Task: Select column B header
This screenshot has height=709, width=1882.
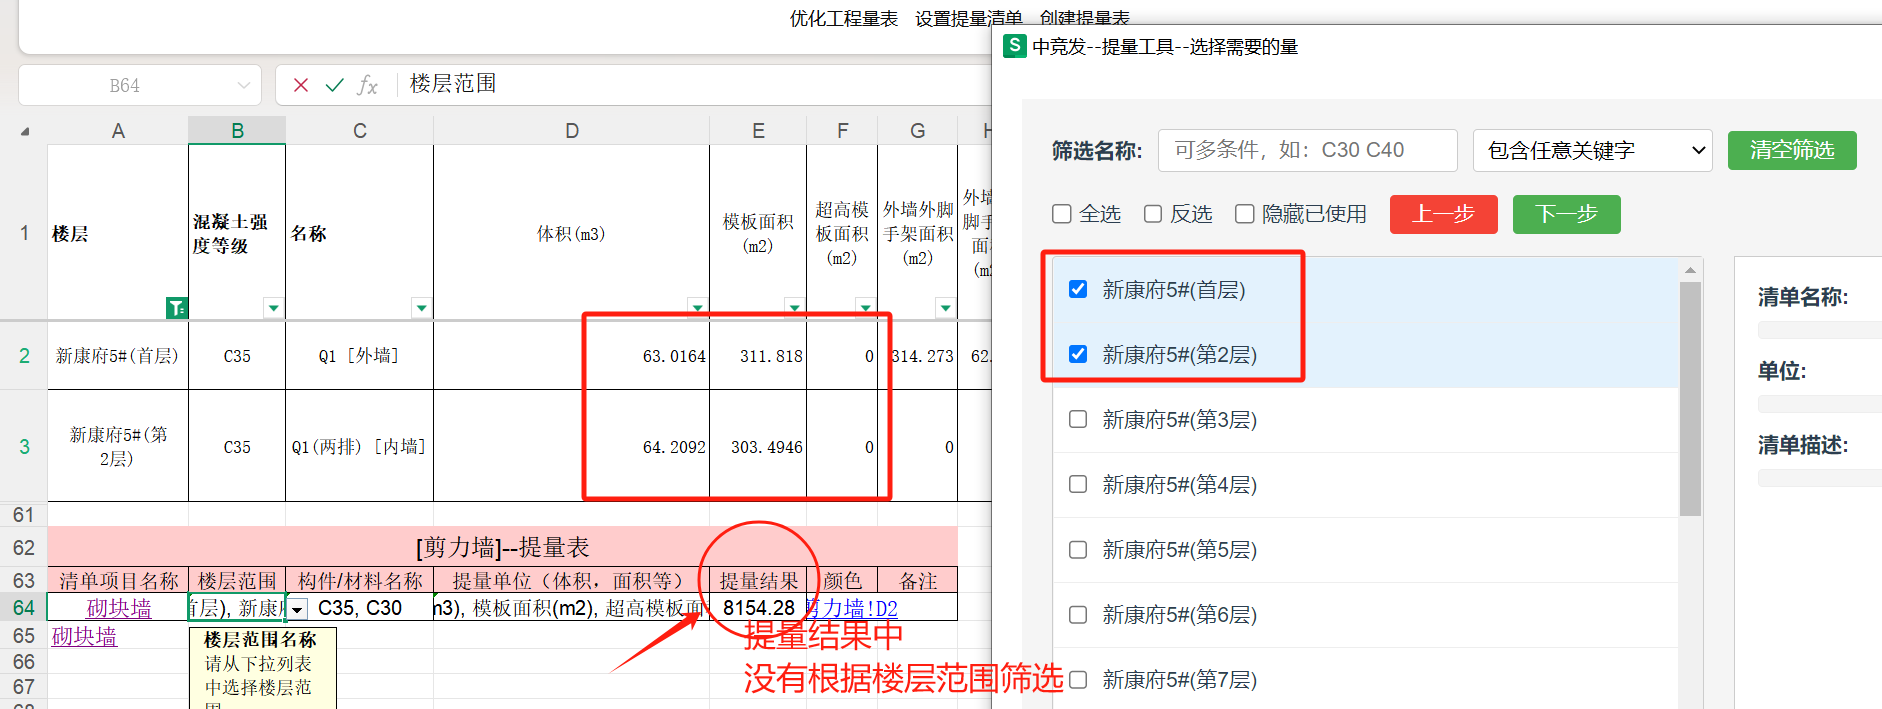Action: (237, 130)
